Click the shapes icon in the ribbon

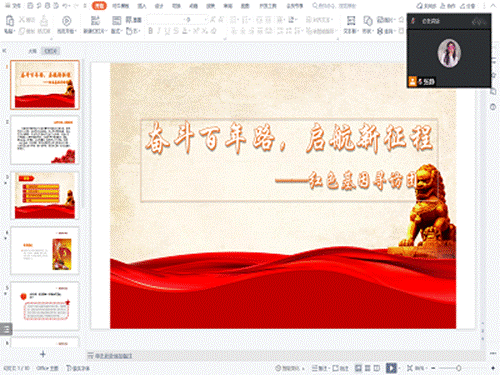[368, 21]
